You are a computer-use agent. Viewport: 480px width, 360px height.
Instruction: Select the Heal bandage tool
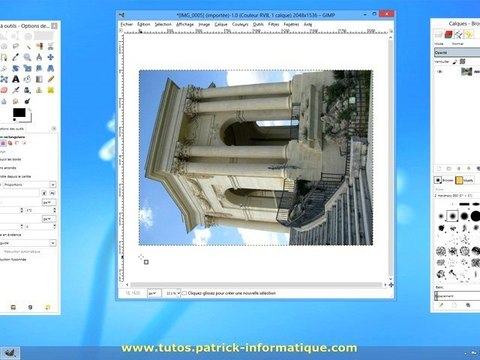[51, 90]
